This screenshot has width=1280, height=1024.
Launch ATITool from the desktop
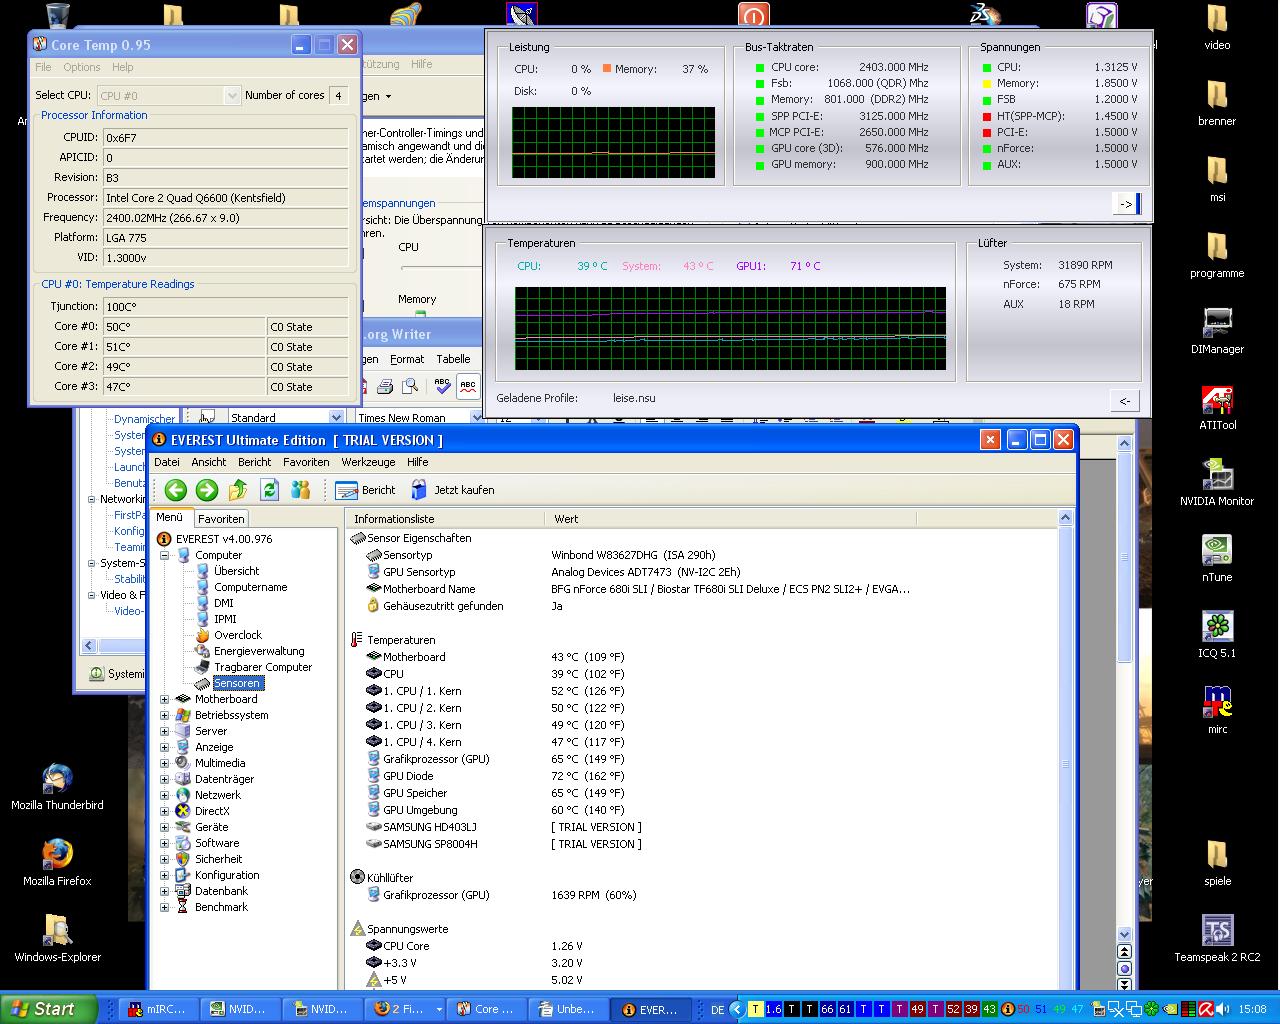[1217, 407]
